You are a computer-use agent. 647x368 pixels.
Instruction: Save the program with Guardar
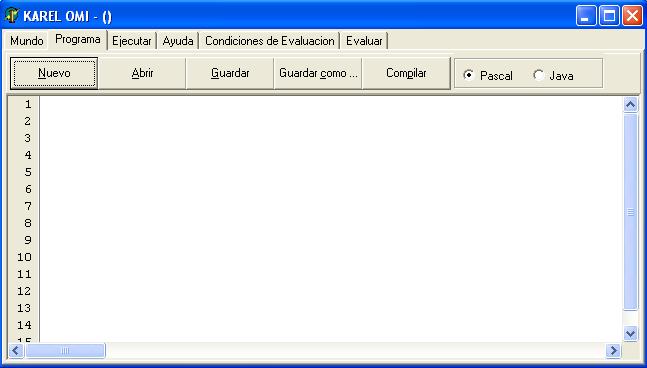tap(230, 73)
